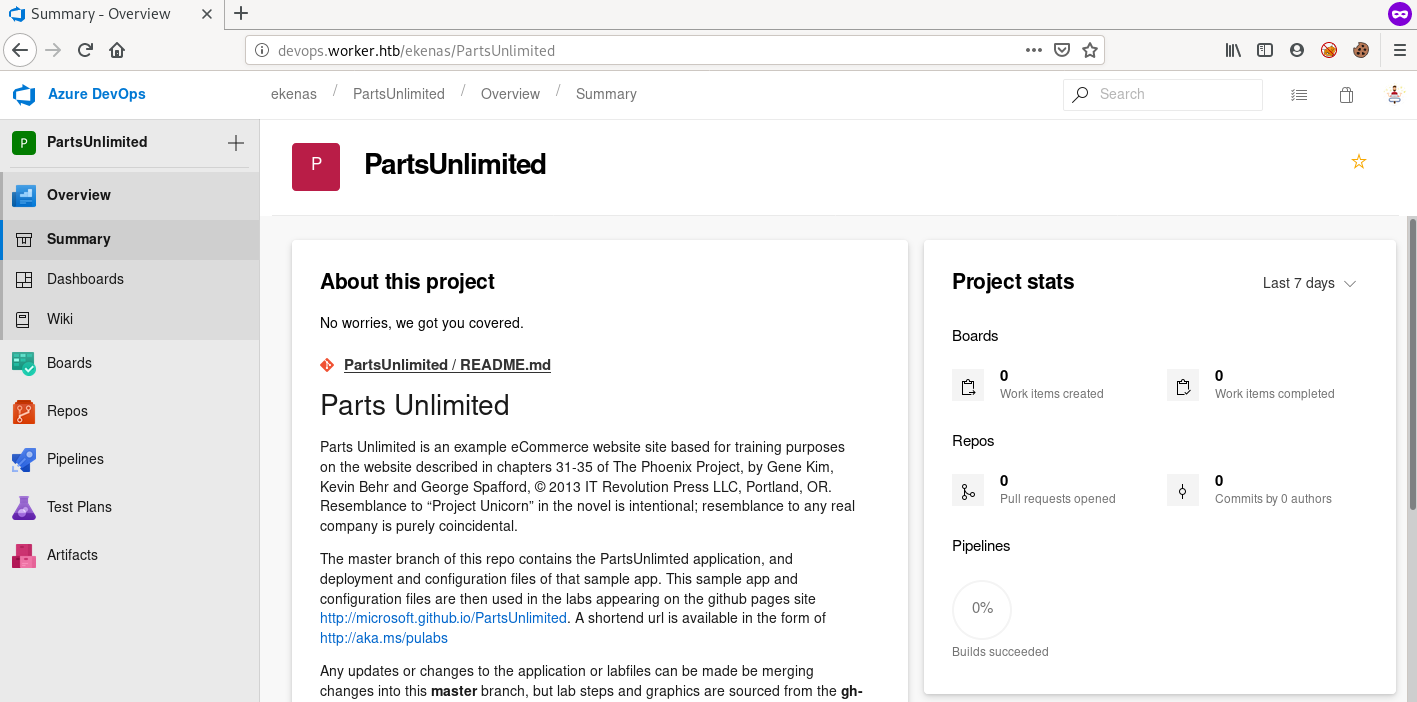
Task: Open Boards from the sidebar
Action: tap(69, 363)
